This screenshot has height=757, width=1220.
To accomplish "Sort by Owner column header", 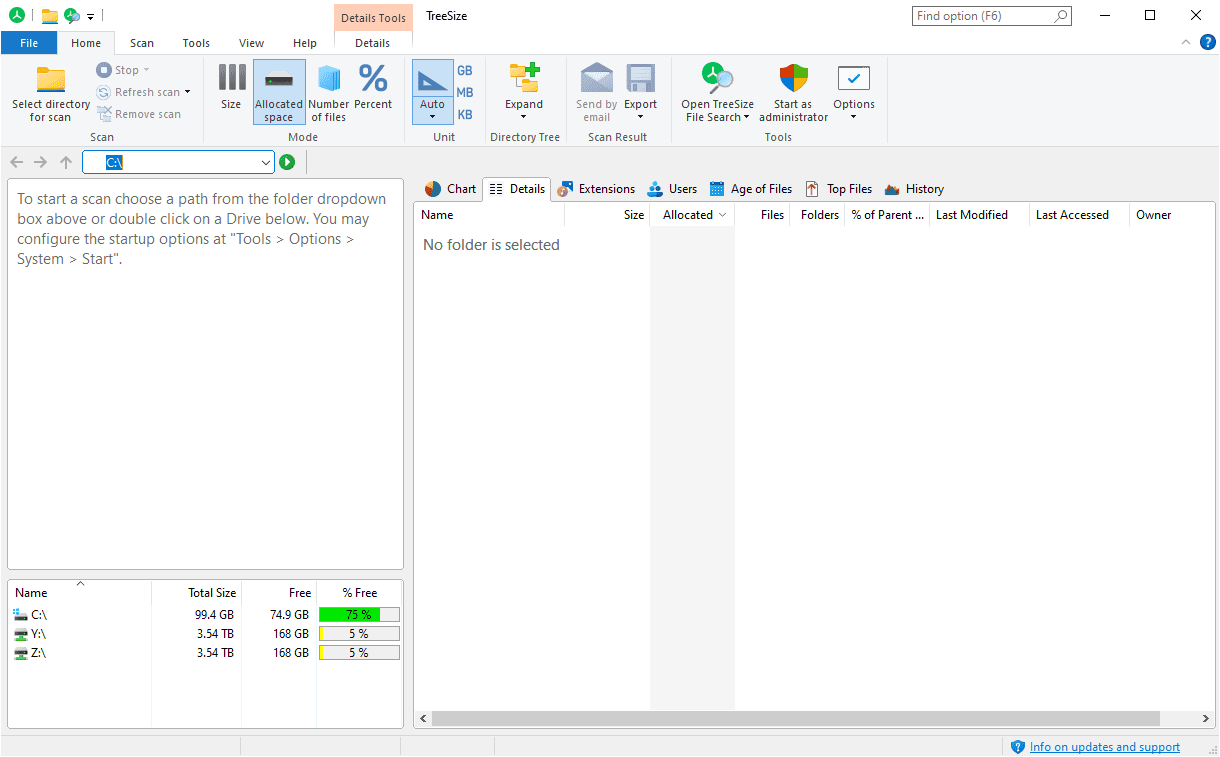I will (x=1173, y=215).
